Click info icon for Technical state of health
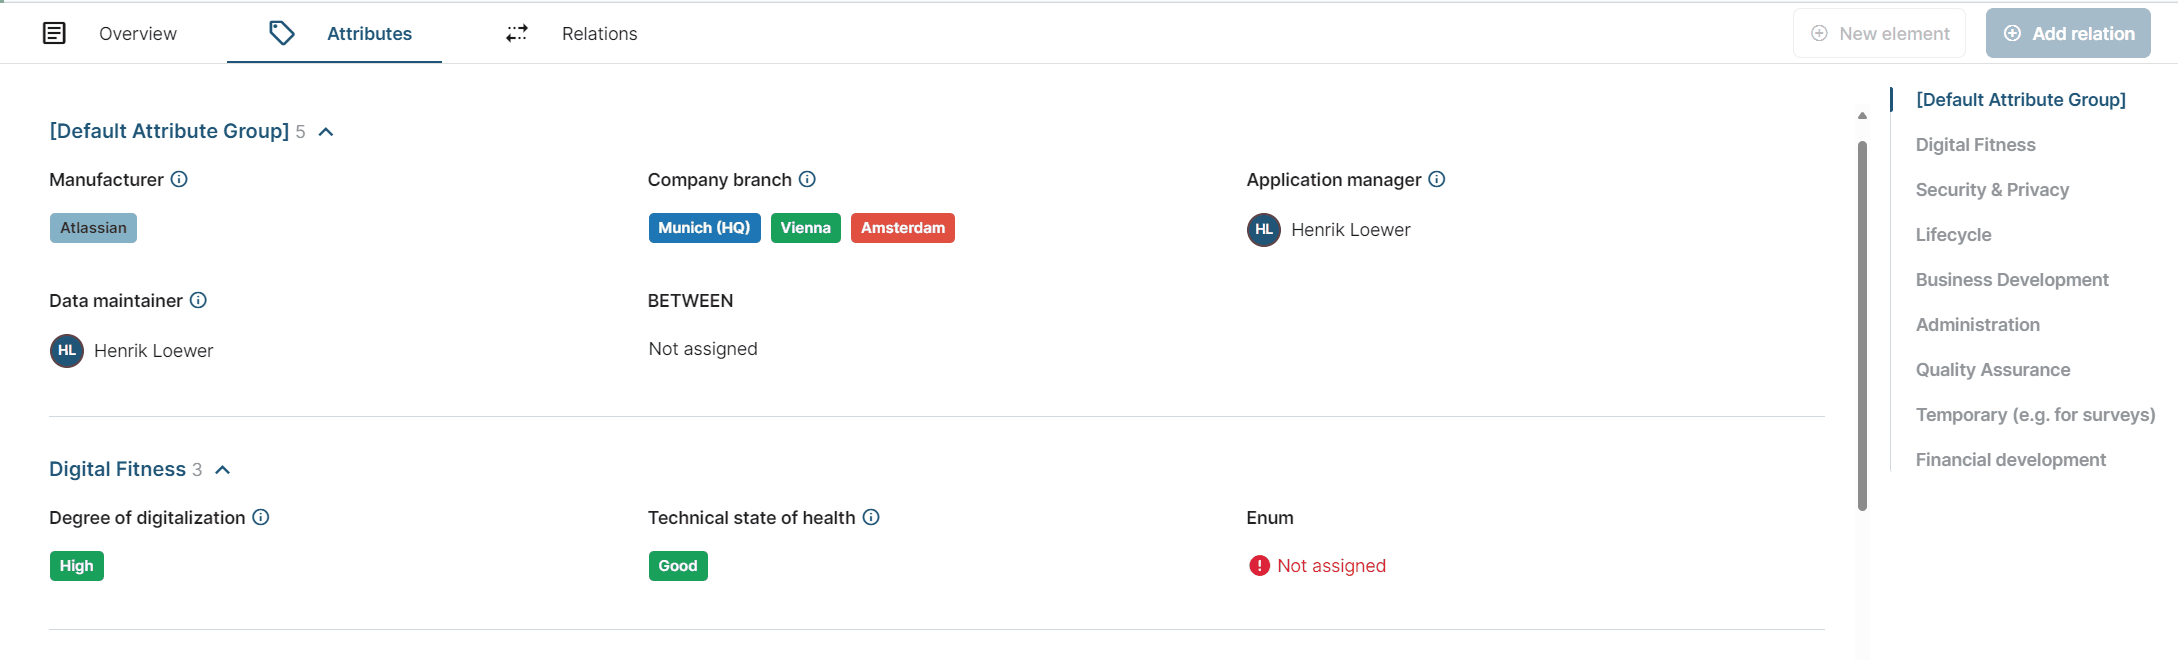The image size is (2178, 660). 871,517
